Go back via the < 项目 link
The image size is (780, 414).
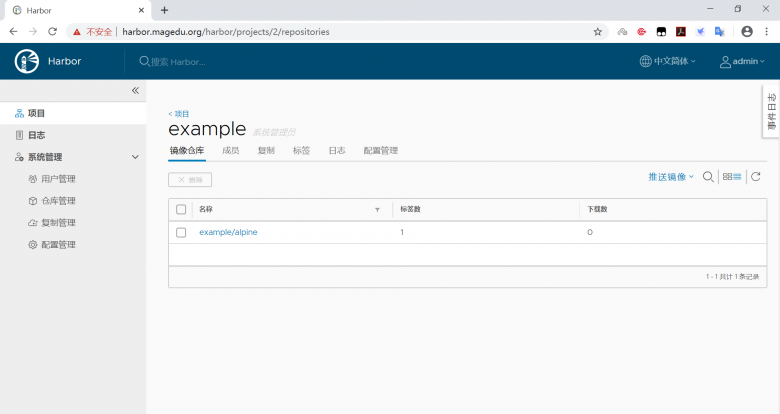pyautogui.click(x=179, y=114)
